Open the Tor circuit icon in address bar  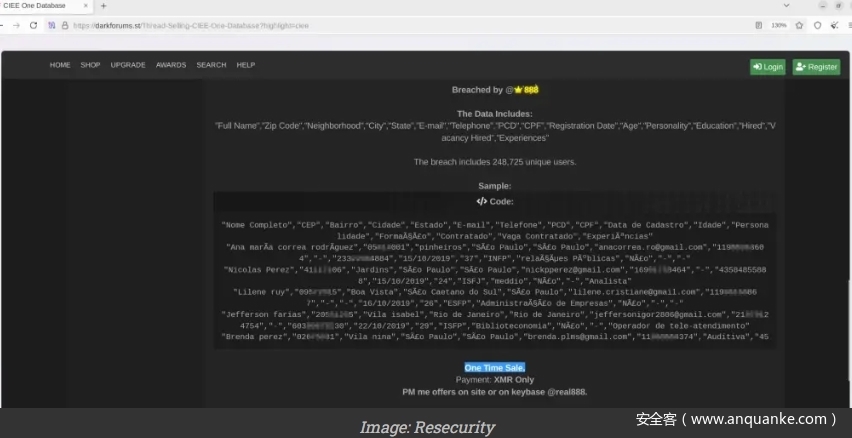point(52,25)
